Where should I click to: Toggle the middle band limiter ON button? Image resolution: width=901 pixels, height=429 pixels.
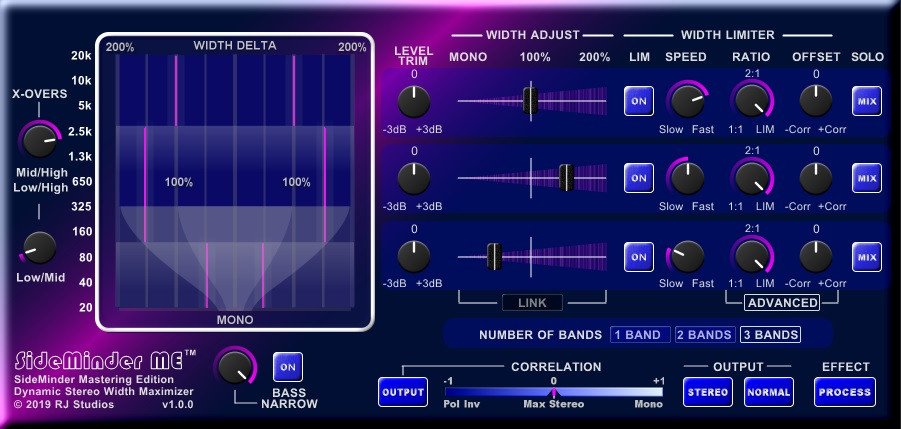coord(639,179)
